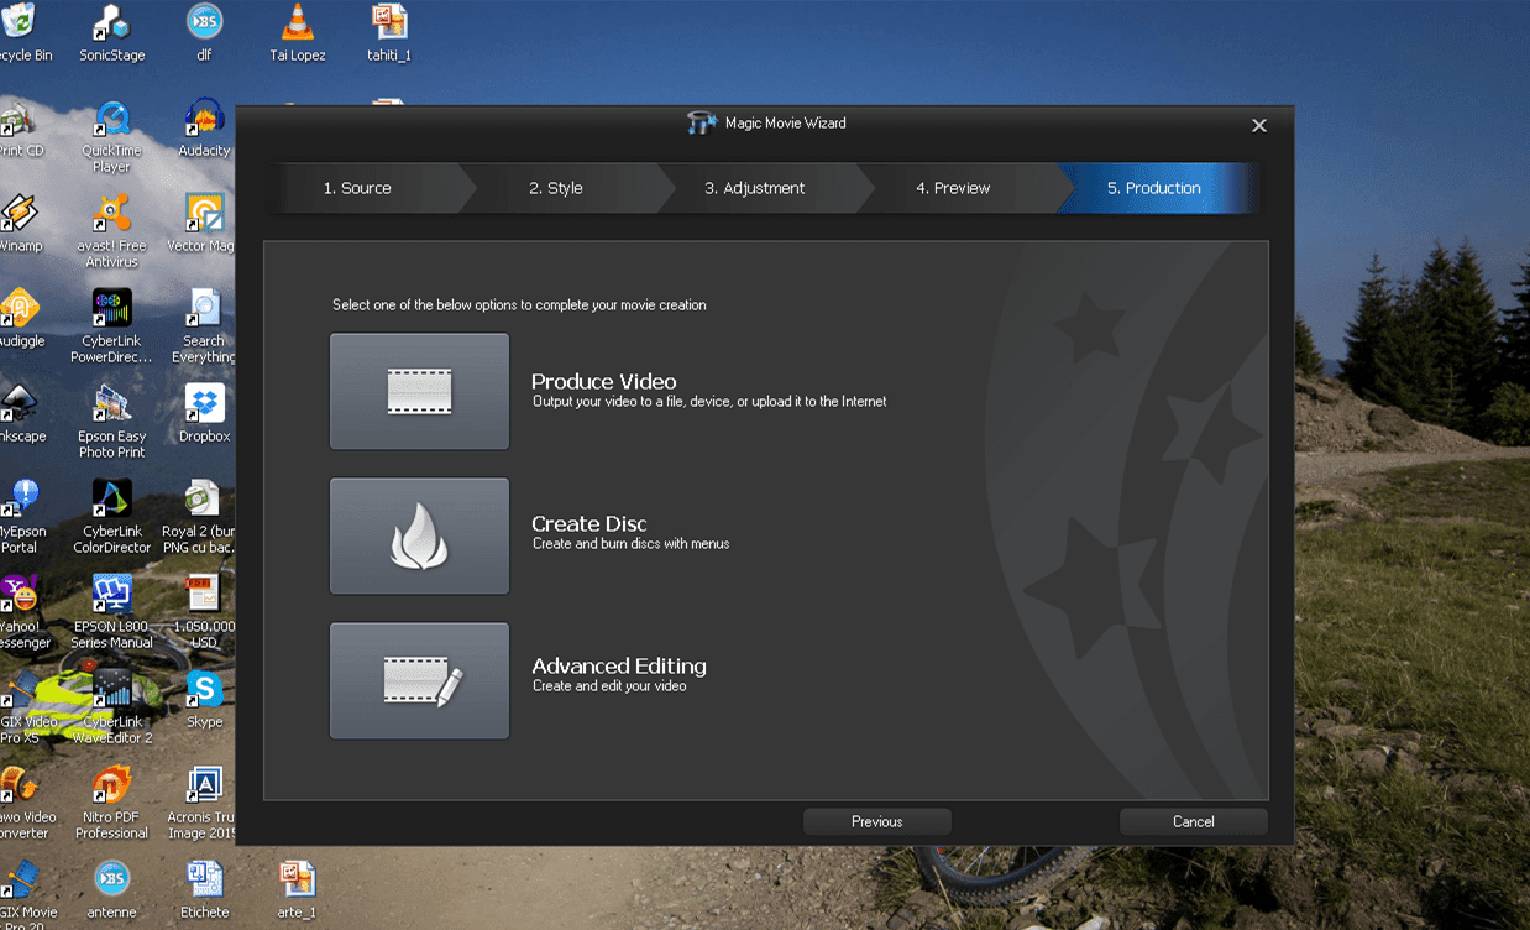The width and height of the screenshot is (1530, 930).
Task: Open Advanced Editing mode
Action: pos(419,680)
